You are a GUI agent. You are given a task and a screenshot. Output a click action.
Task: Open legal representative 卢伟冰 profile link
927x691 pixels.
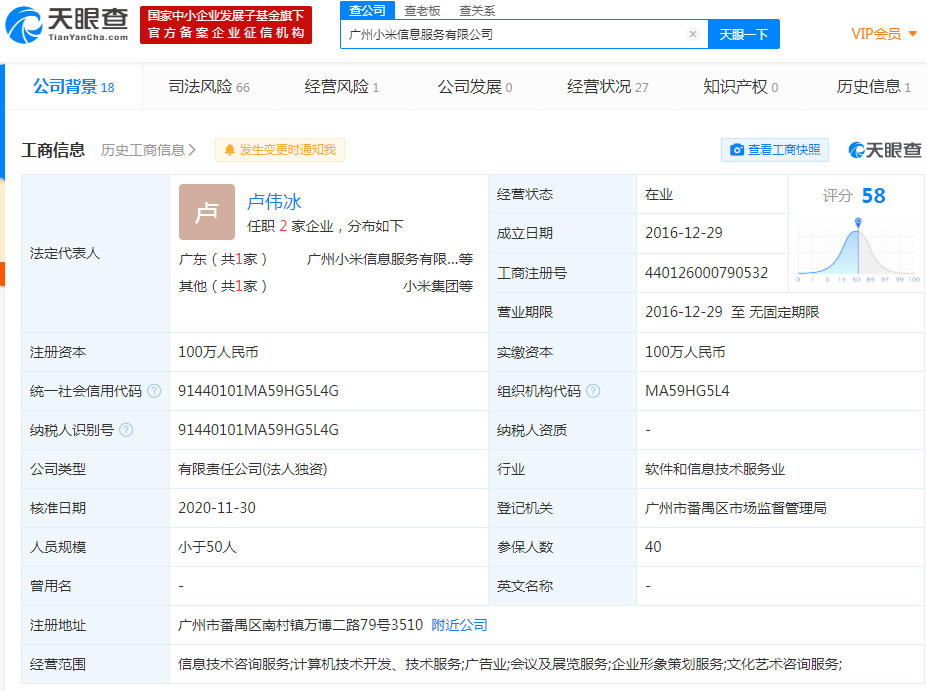(274, 202)
